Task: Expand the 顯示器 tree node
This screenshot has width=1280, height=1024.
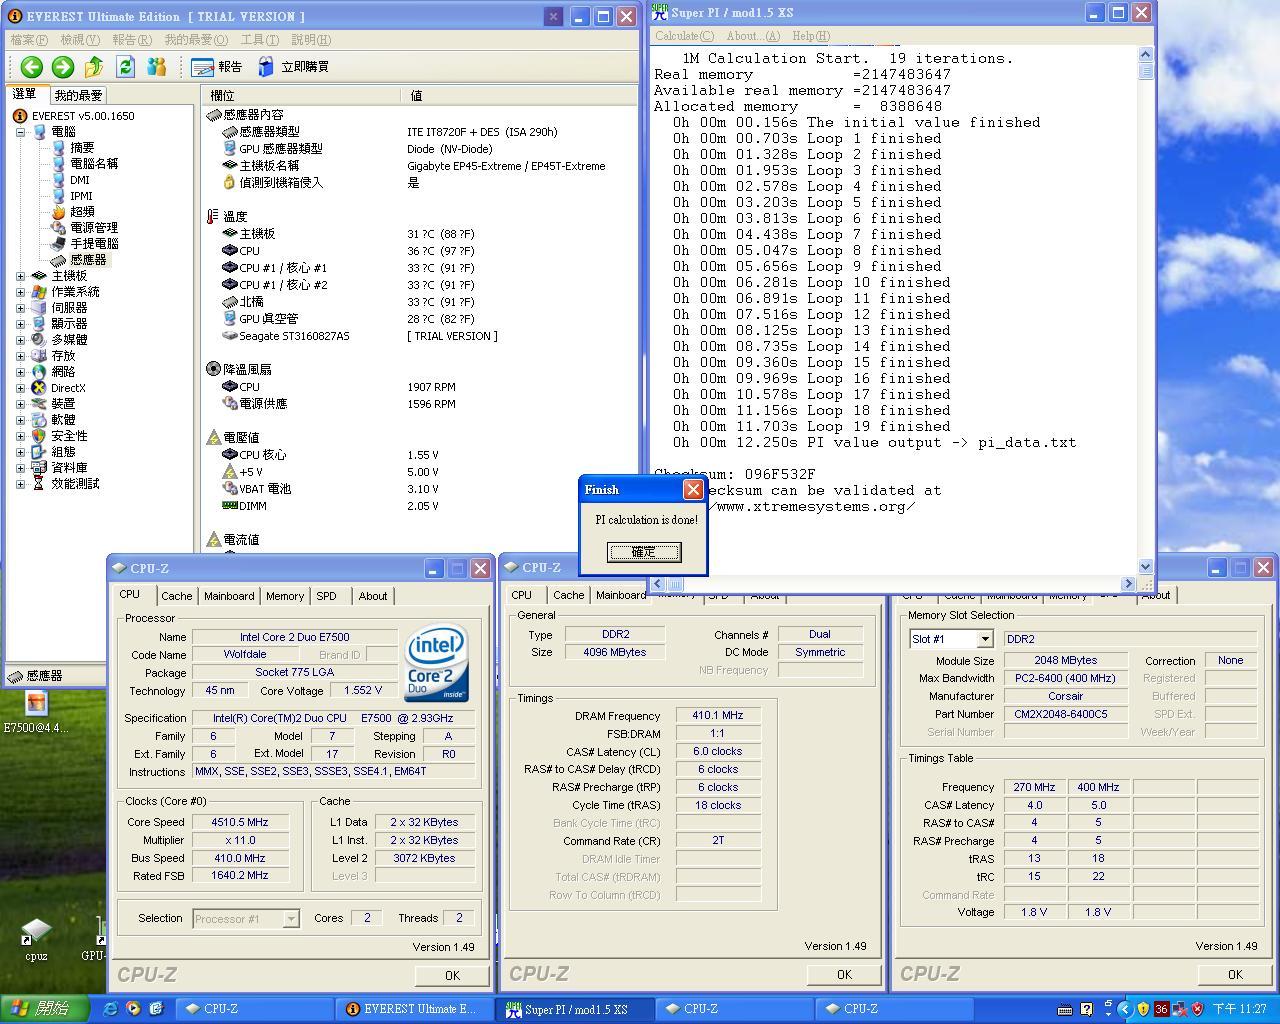Action: (x=21, y=324)
